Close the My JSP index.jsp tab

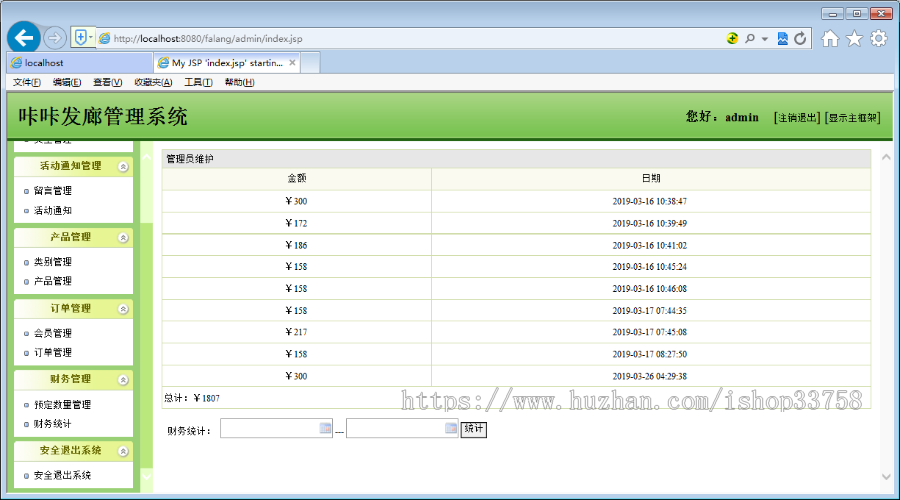tap(292, 63)
